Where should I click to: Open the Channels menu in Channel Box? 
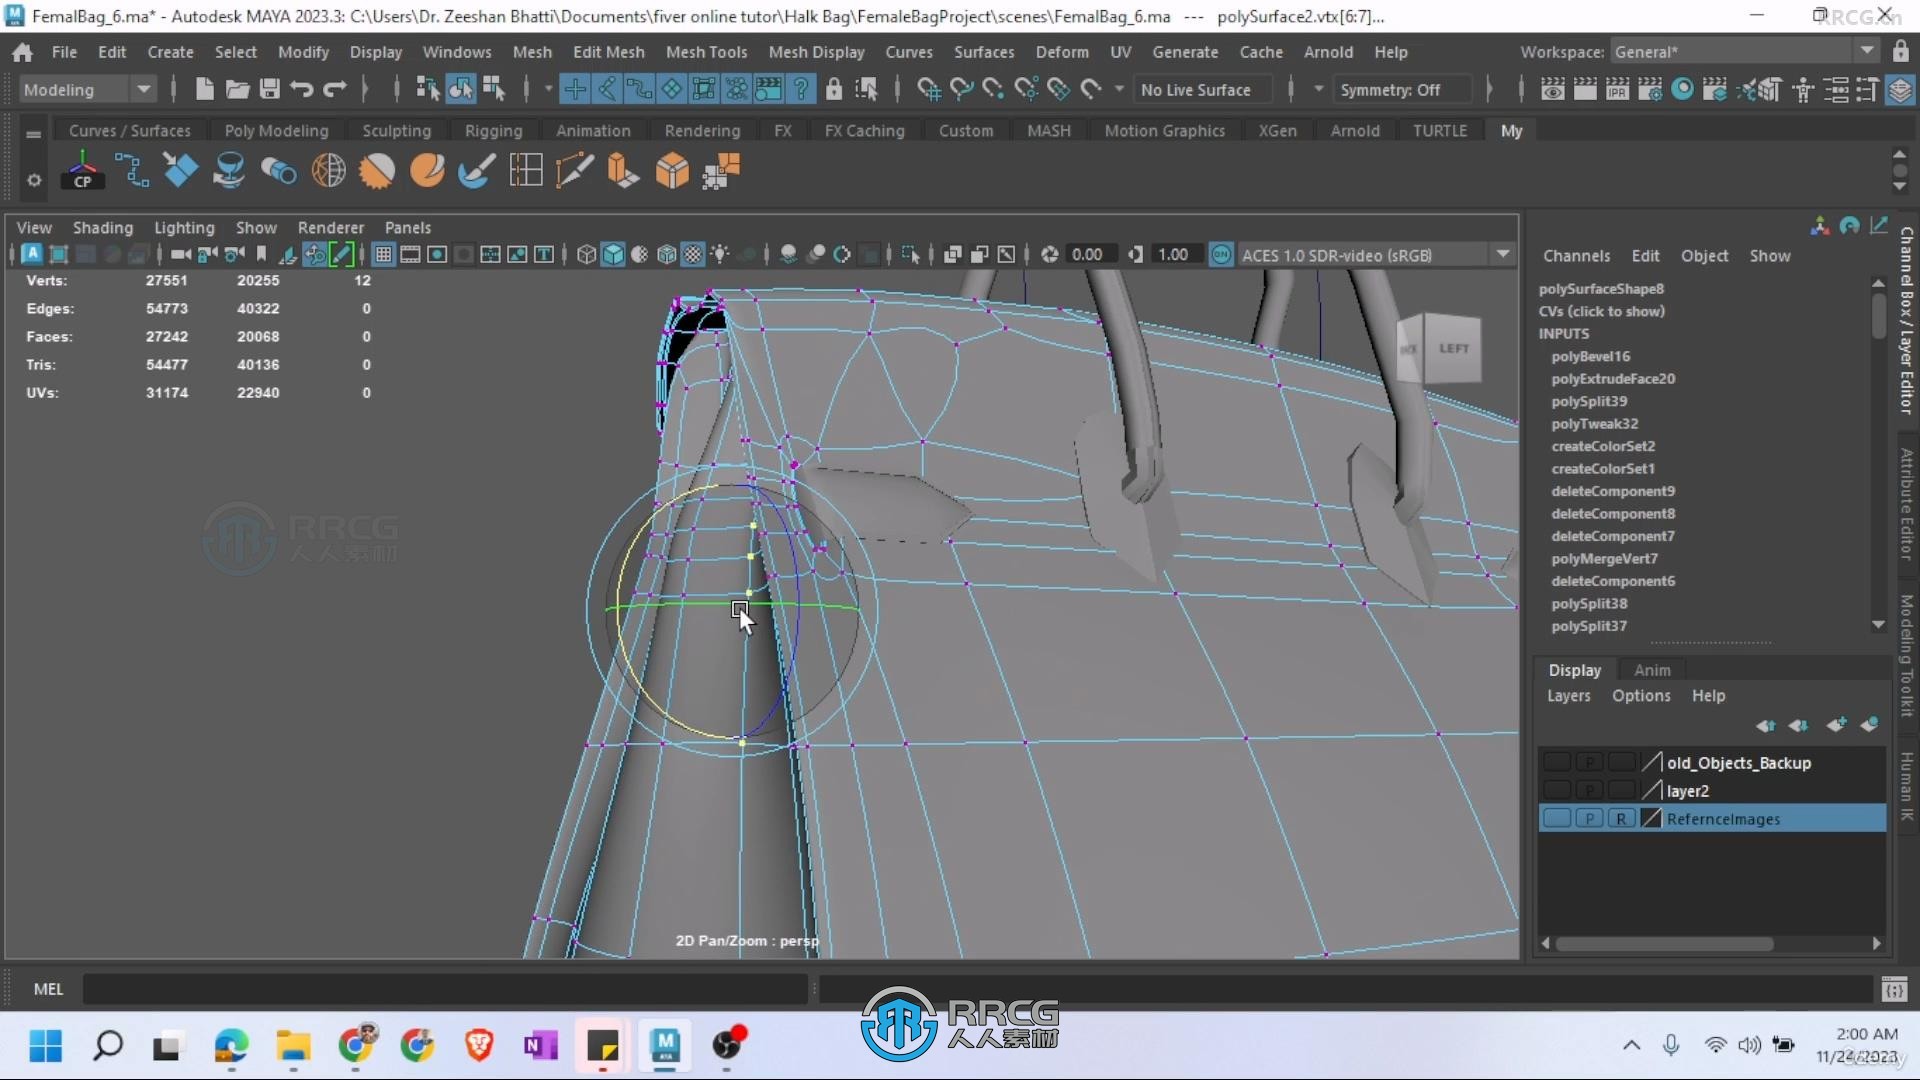click(x=1576, y=255)
